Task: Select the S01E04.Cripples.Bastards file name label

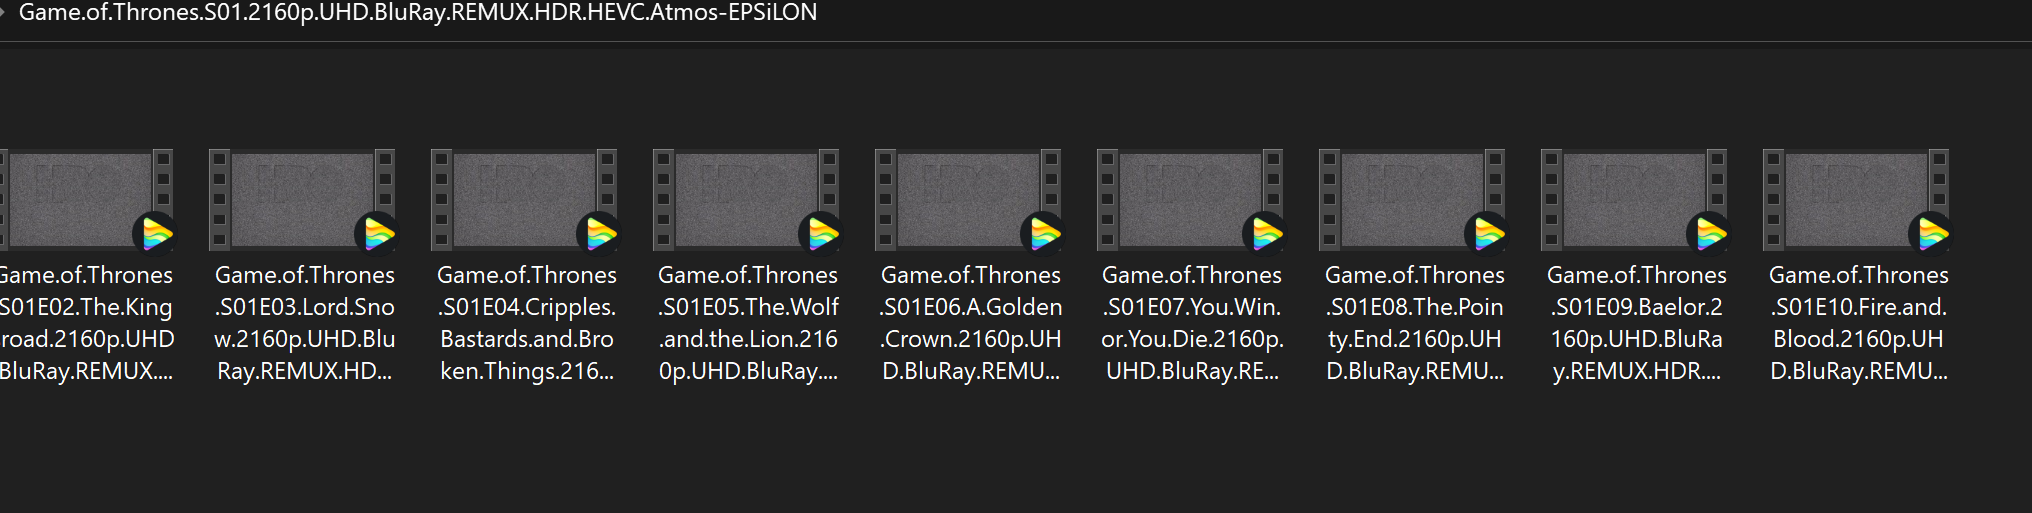Action: pyautogui.click(x=526, y=322)
